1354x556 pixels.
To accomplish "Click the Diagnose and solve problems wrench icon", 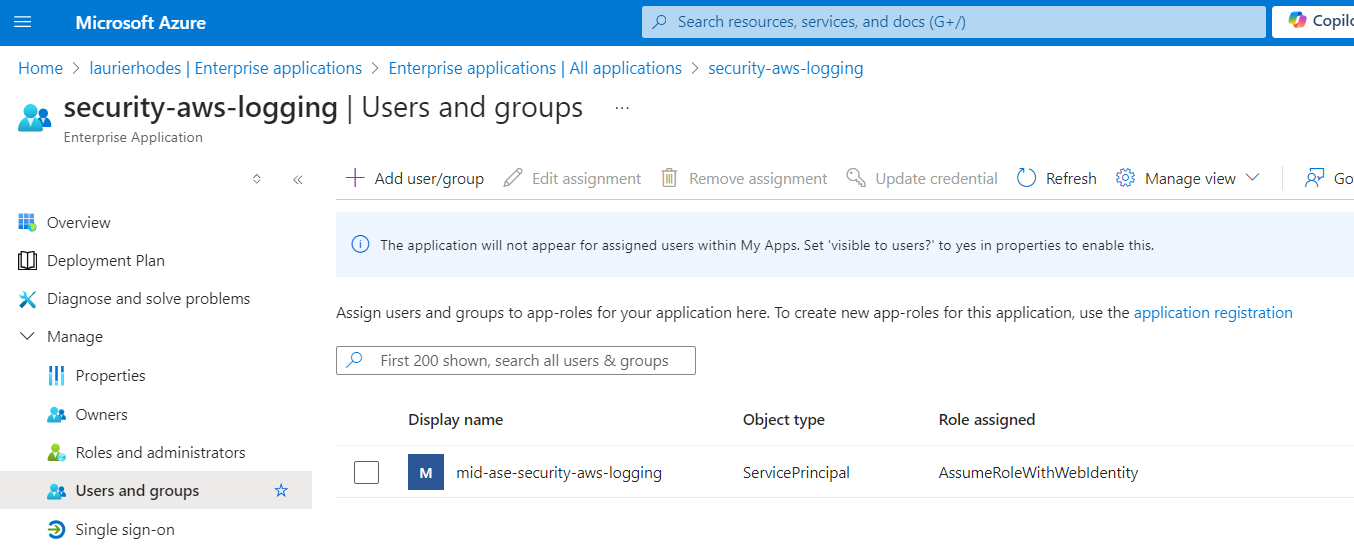I will tap(28, 298).
